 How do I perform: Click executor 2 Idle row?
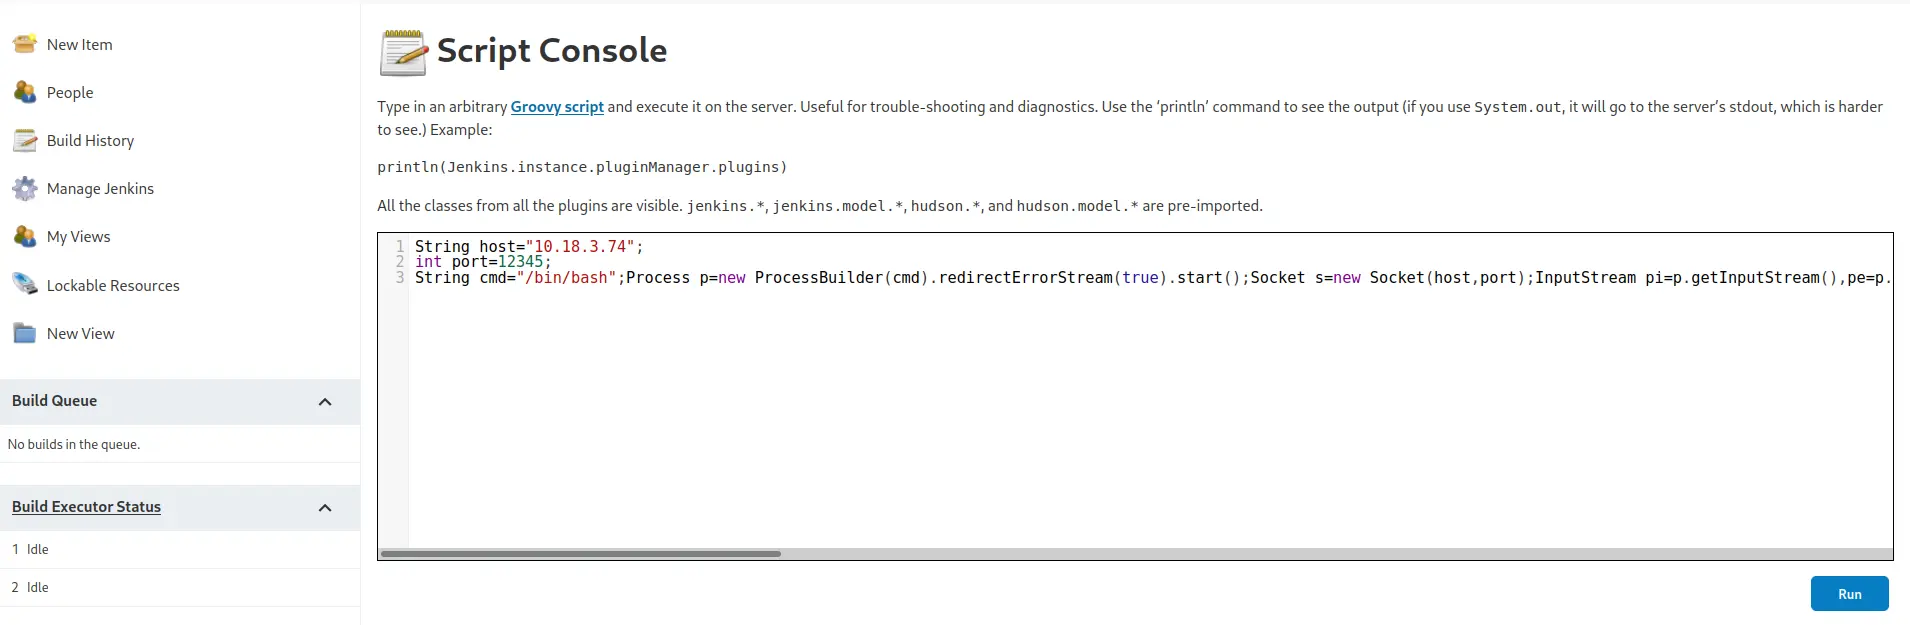point(180,587)
